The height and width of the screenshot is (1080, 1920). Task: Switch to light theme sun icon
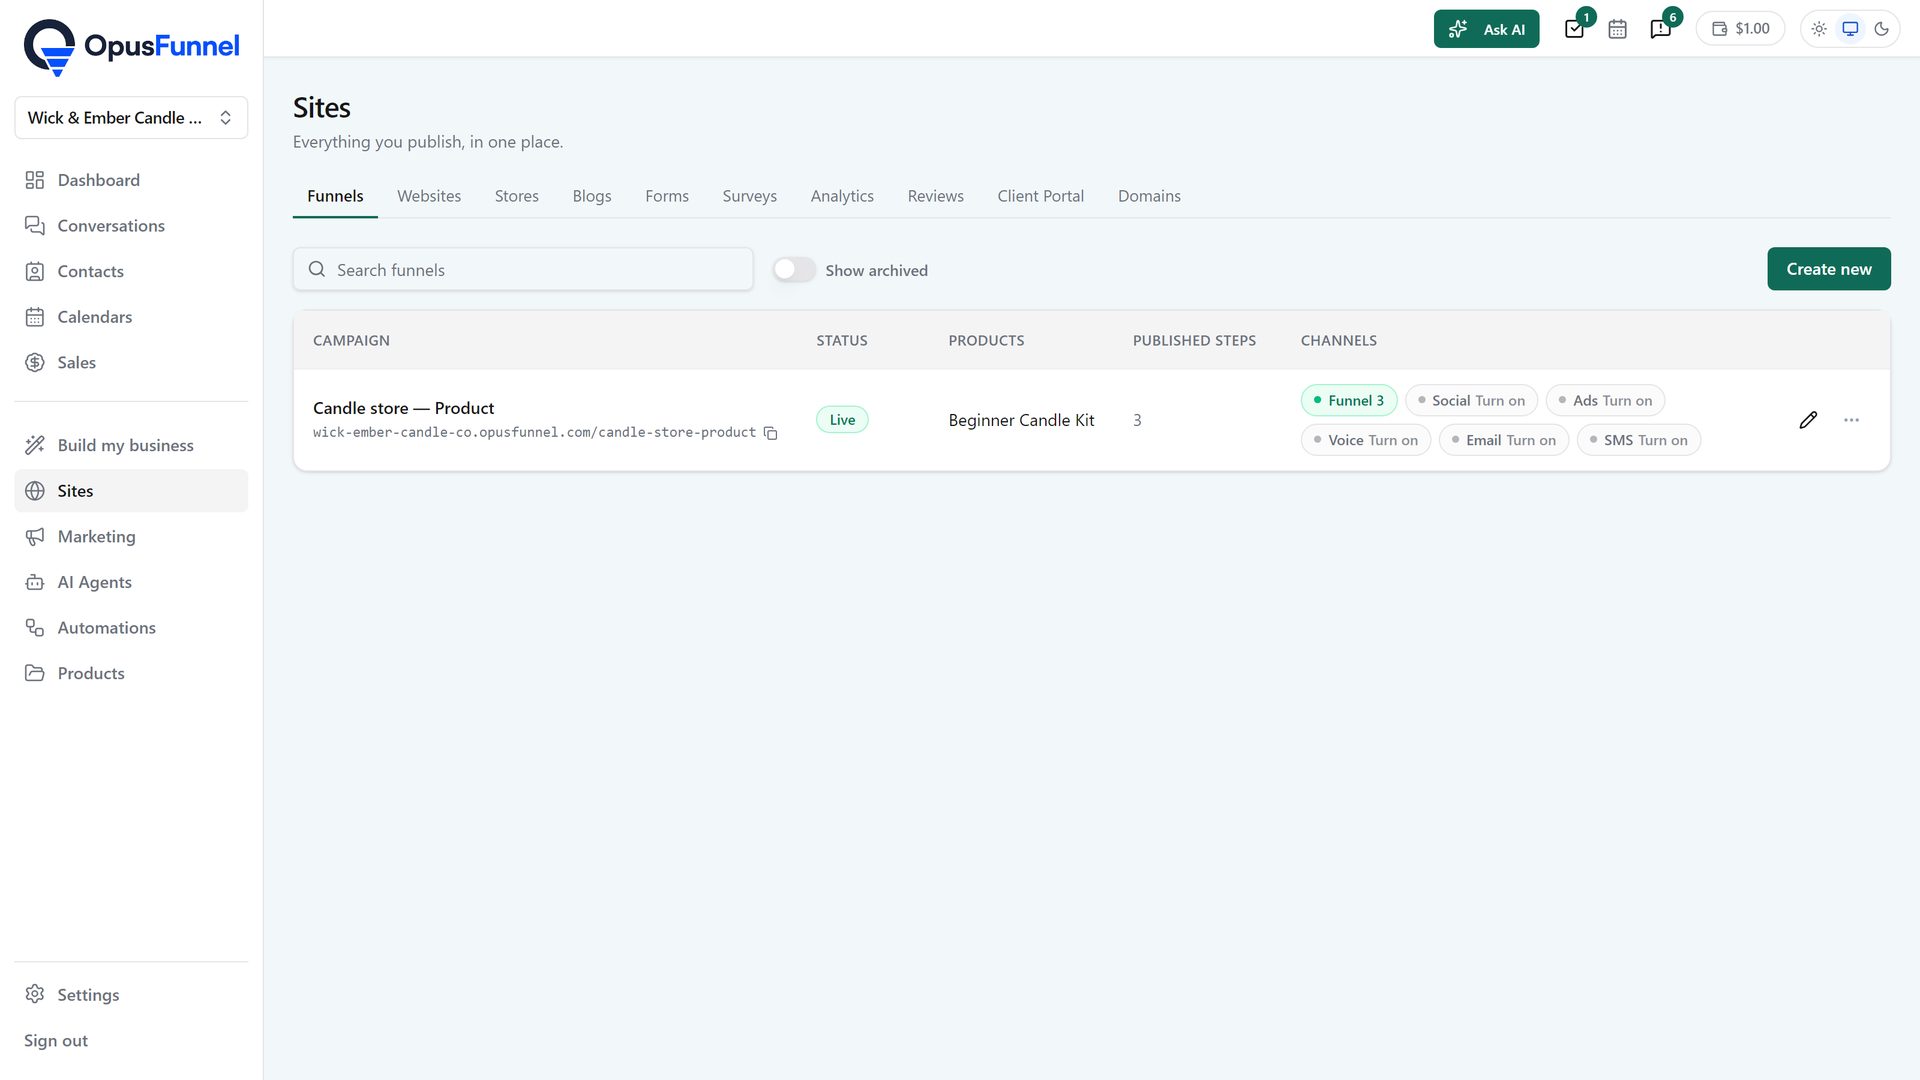[1819, 29]
